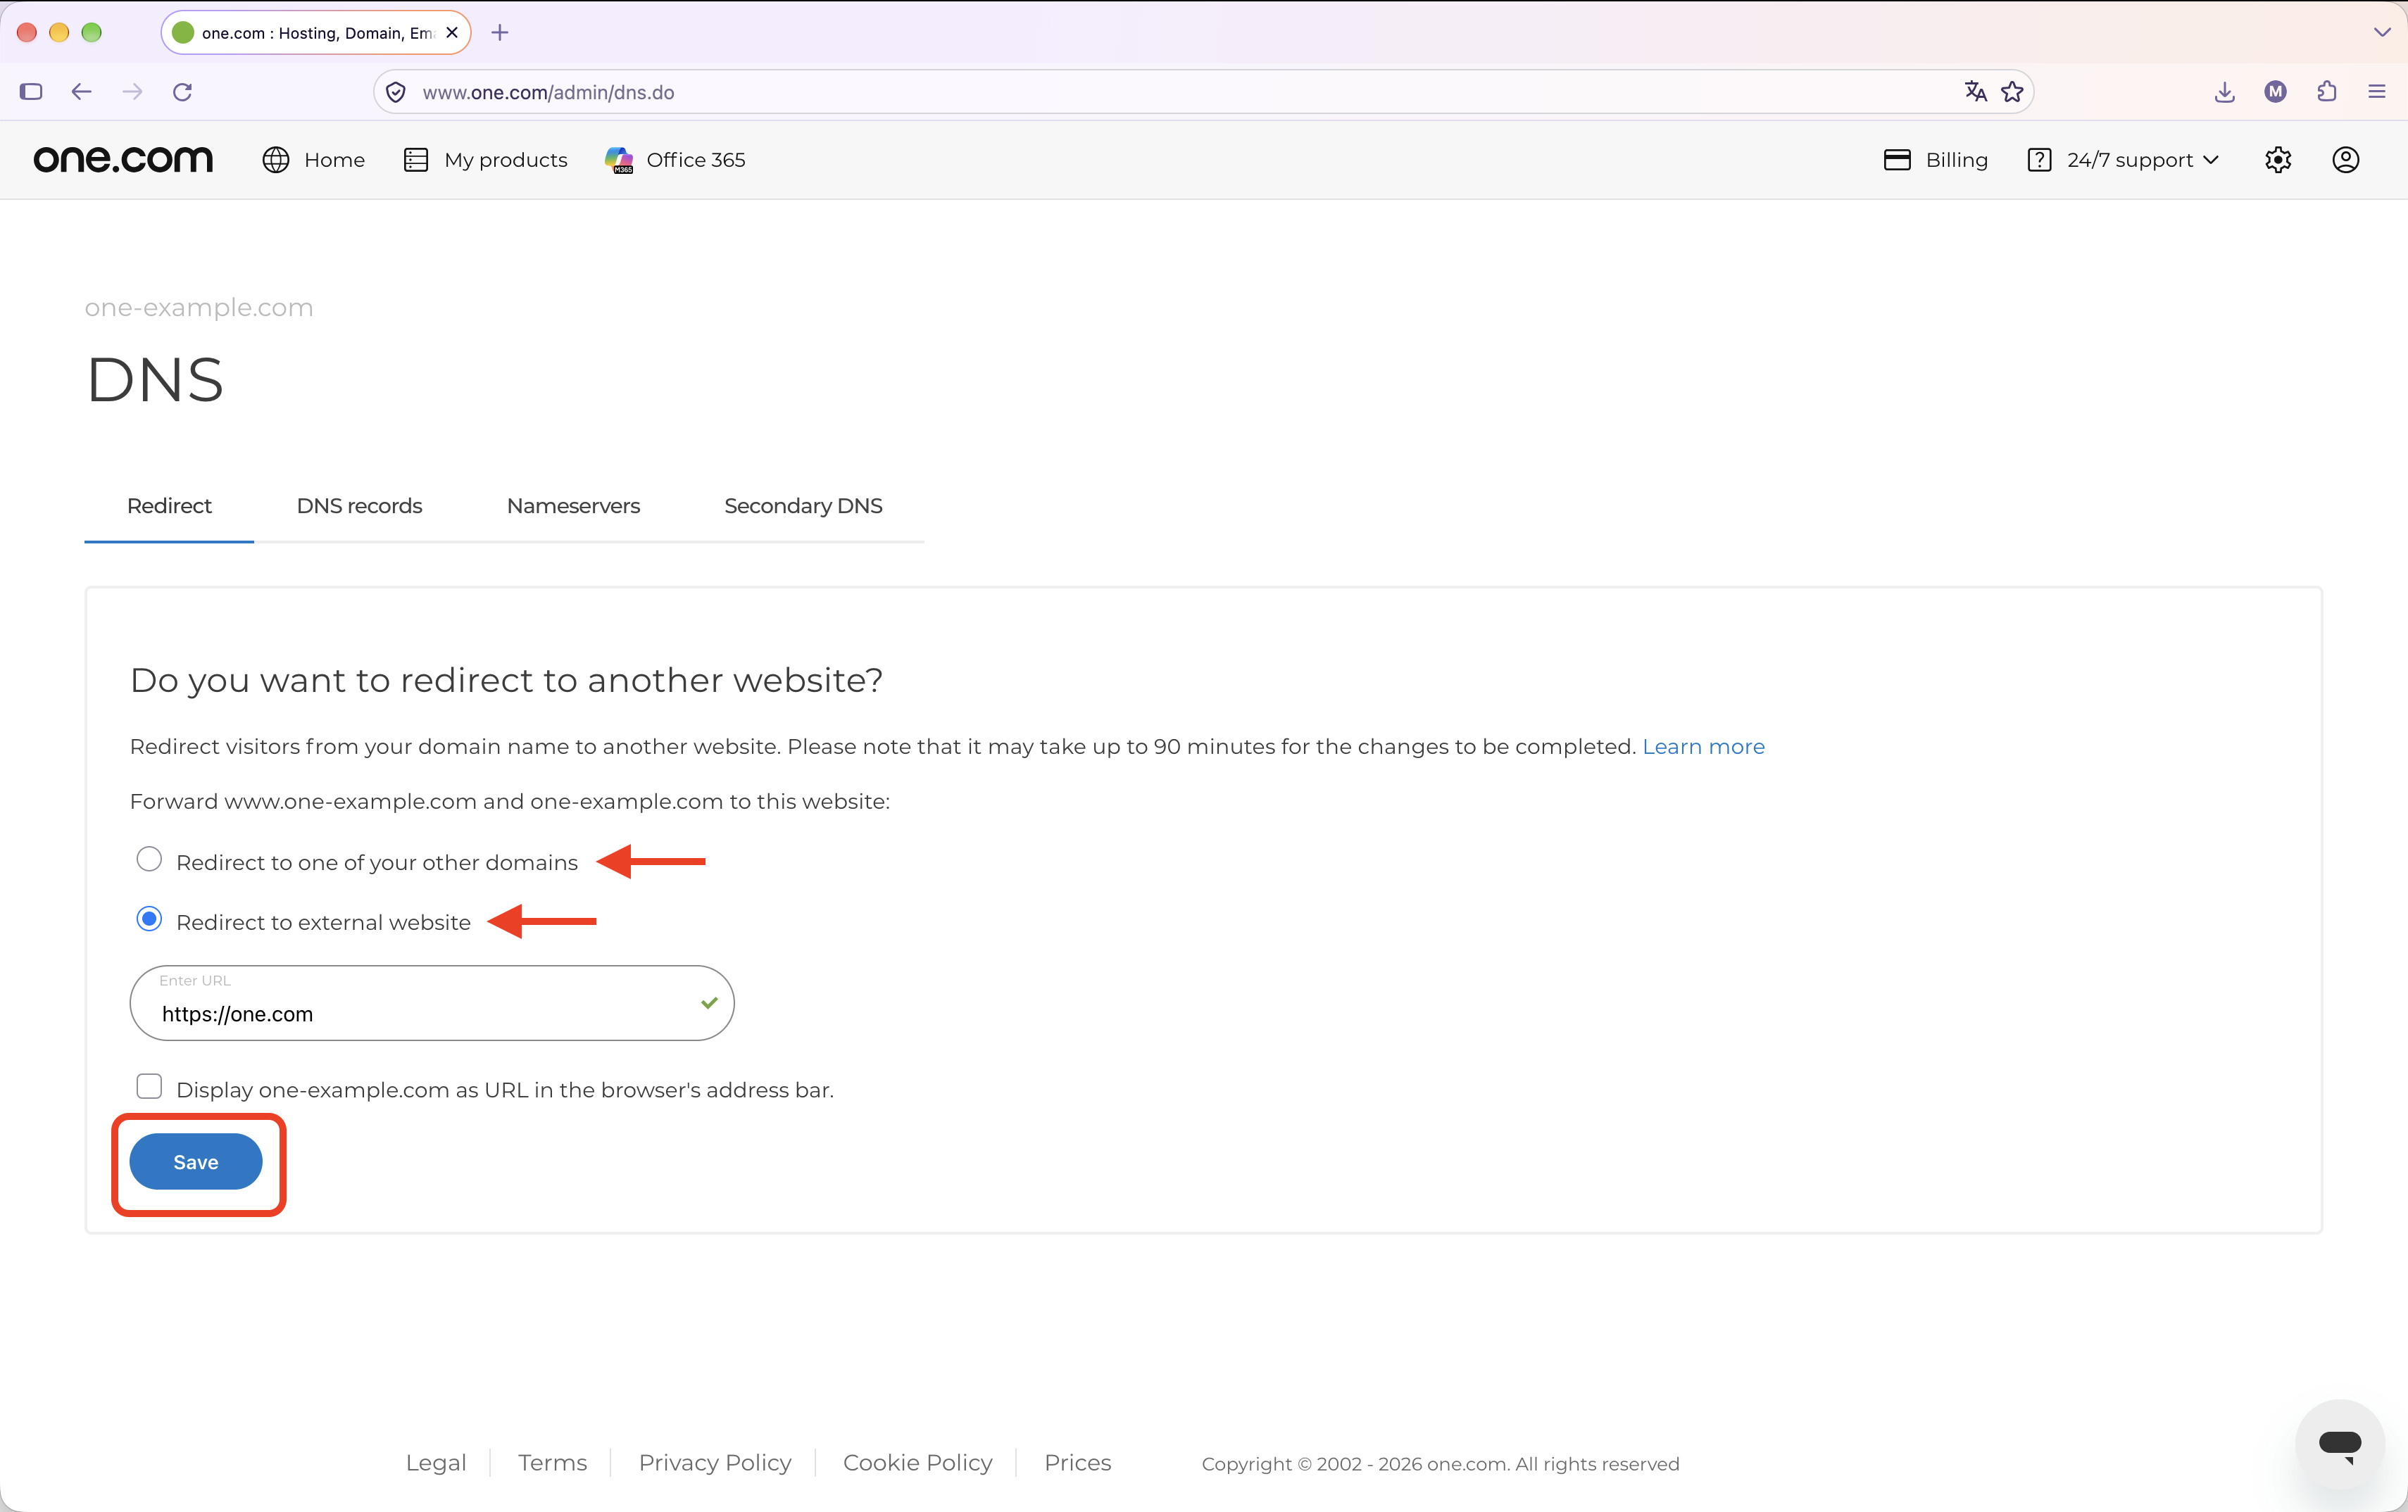Image resolution: width=2408 pixels, height=1512 pixels.
Task: Click the shield icon in address bar
Action: click(x=396, y=92)
